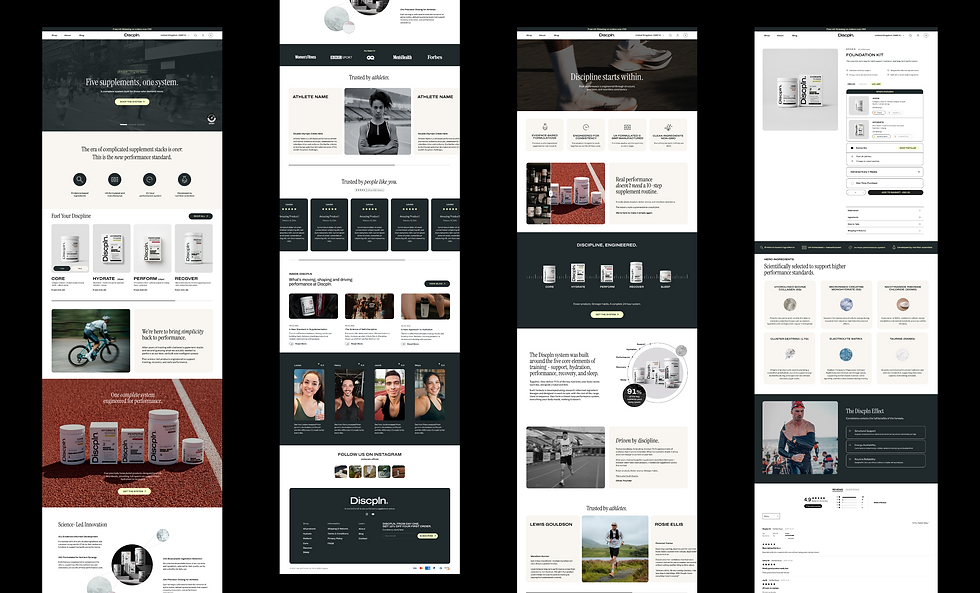Select the second variant pill on the CORE product
This screenshot has height=593, width=980.
80,269
